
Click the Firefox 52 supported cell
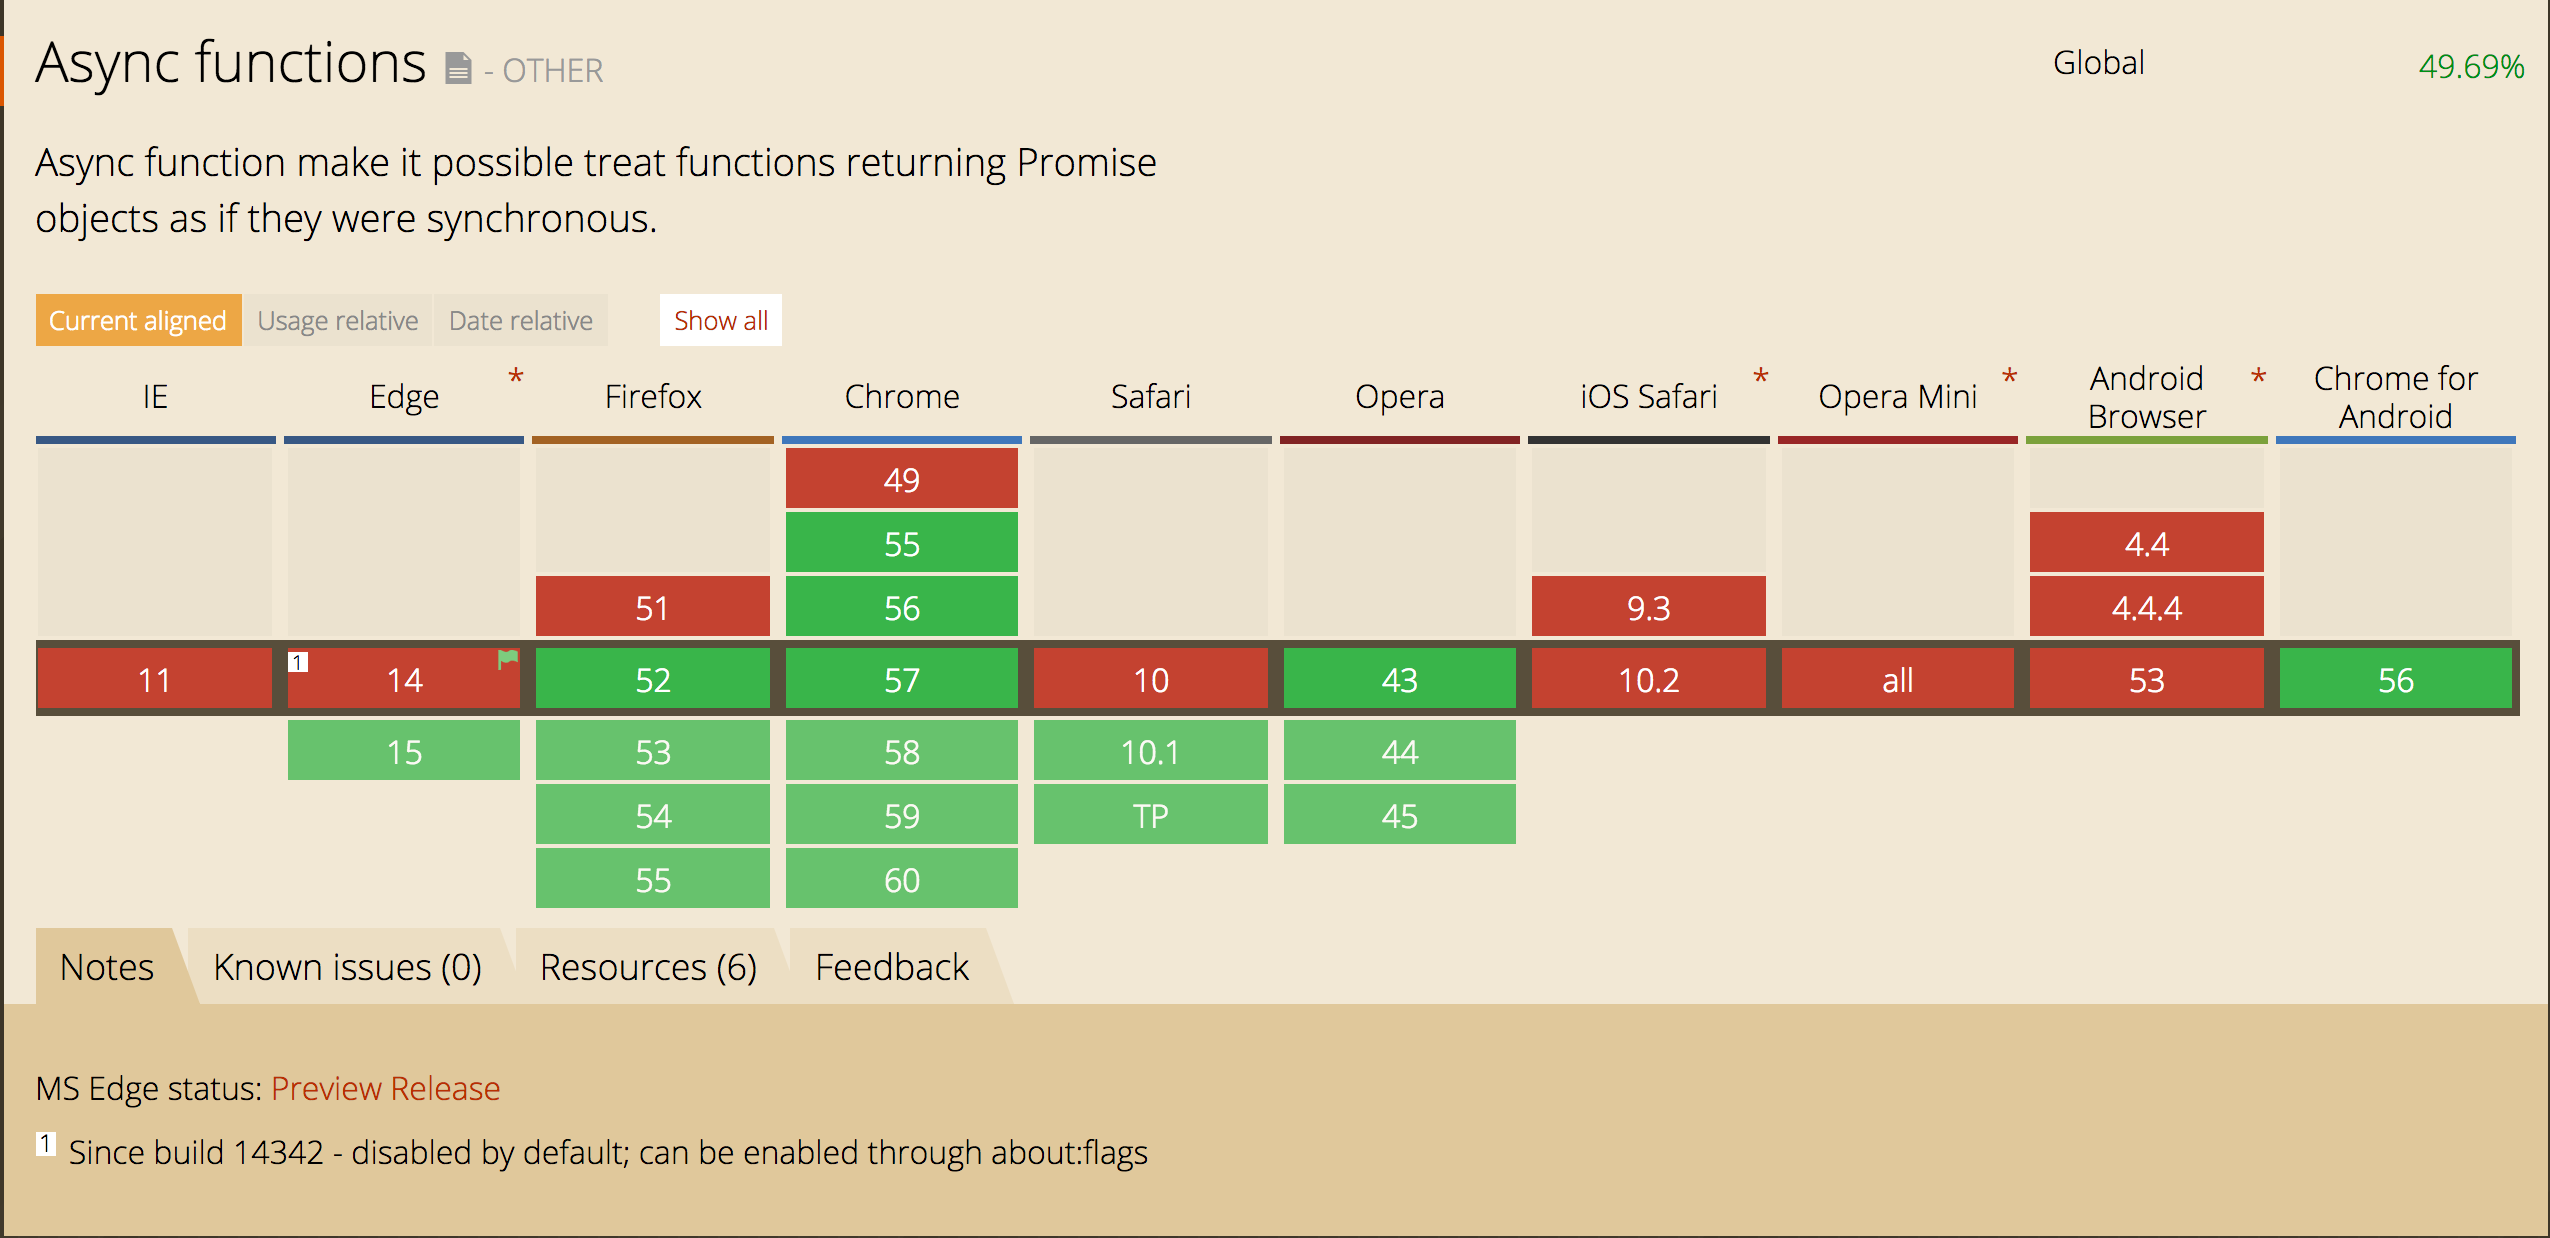point(653,679)
